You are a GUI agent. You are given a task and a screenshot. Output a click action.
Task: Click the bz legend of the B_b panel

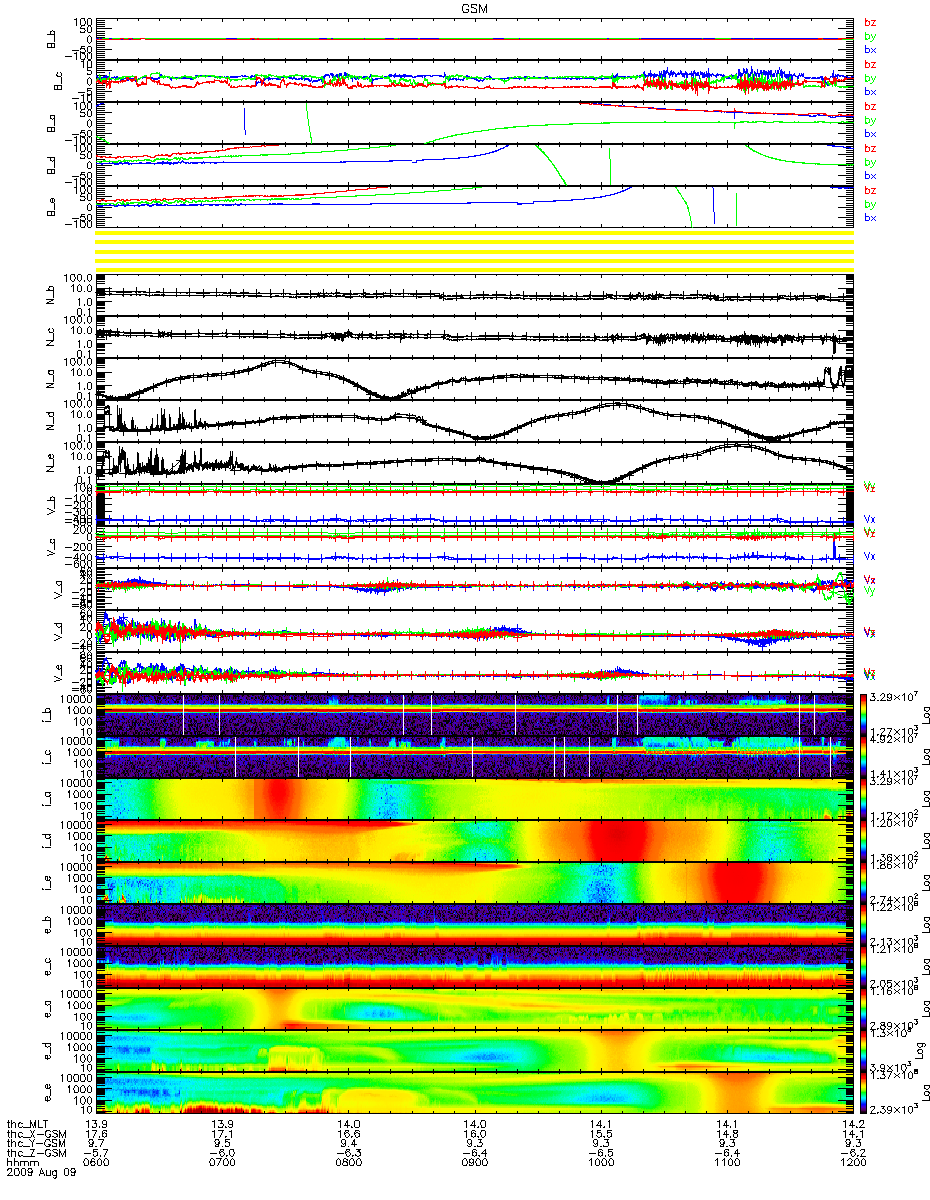point(870,22)
